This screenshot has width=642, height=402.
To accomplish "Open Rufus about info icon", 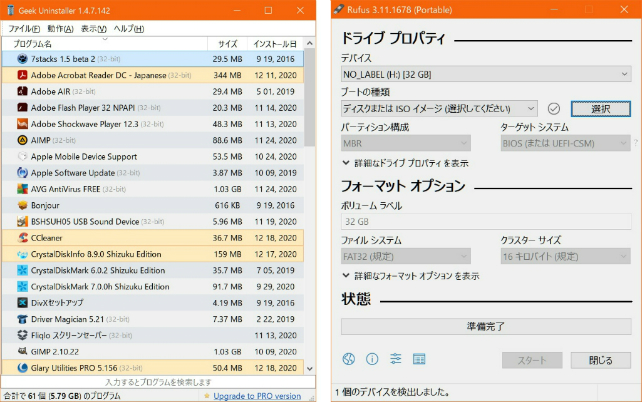I will coord(372,359).
